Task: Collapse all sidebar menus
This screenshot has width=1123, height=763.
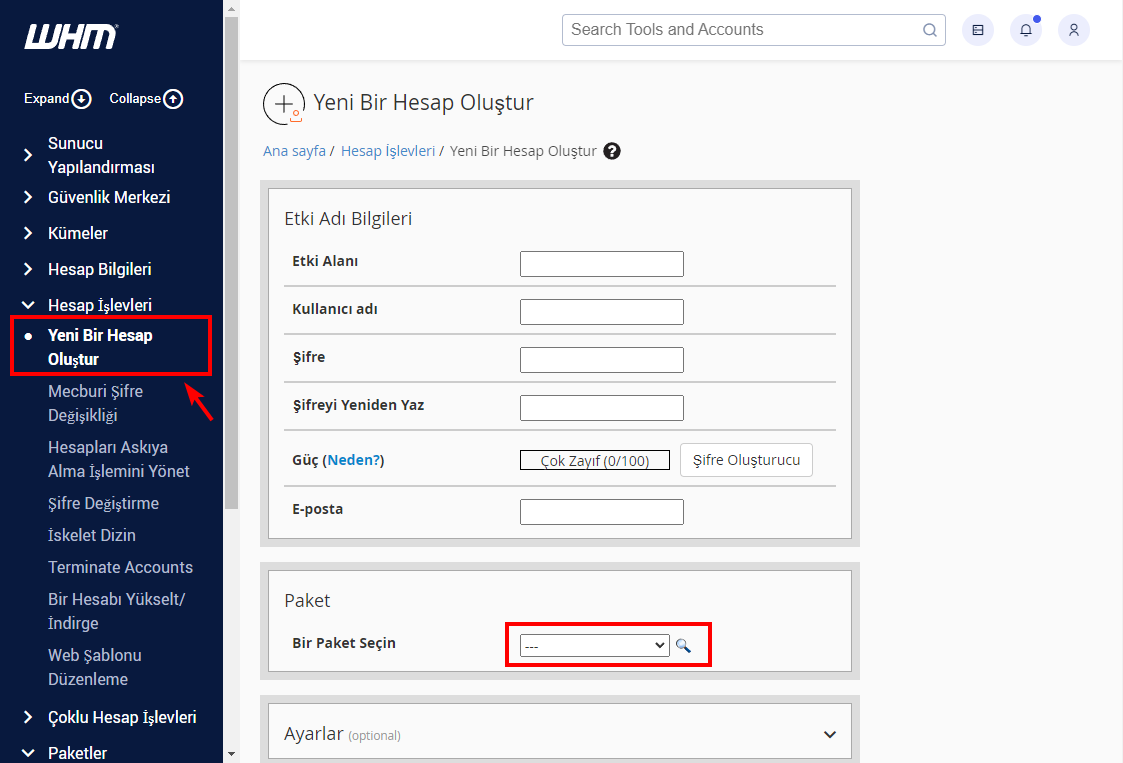Action: [x=146, y=99]
